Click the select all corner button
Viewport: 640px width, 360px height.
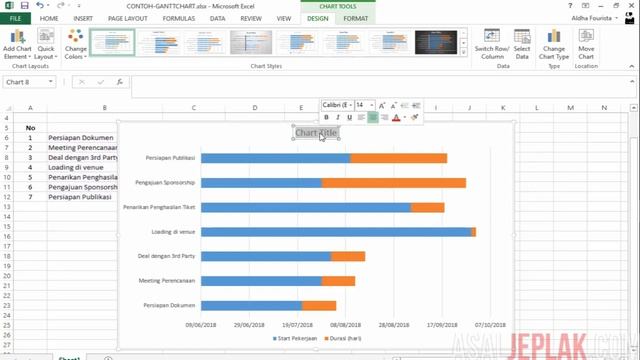[7, 108]
